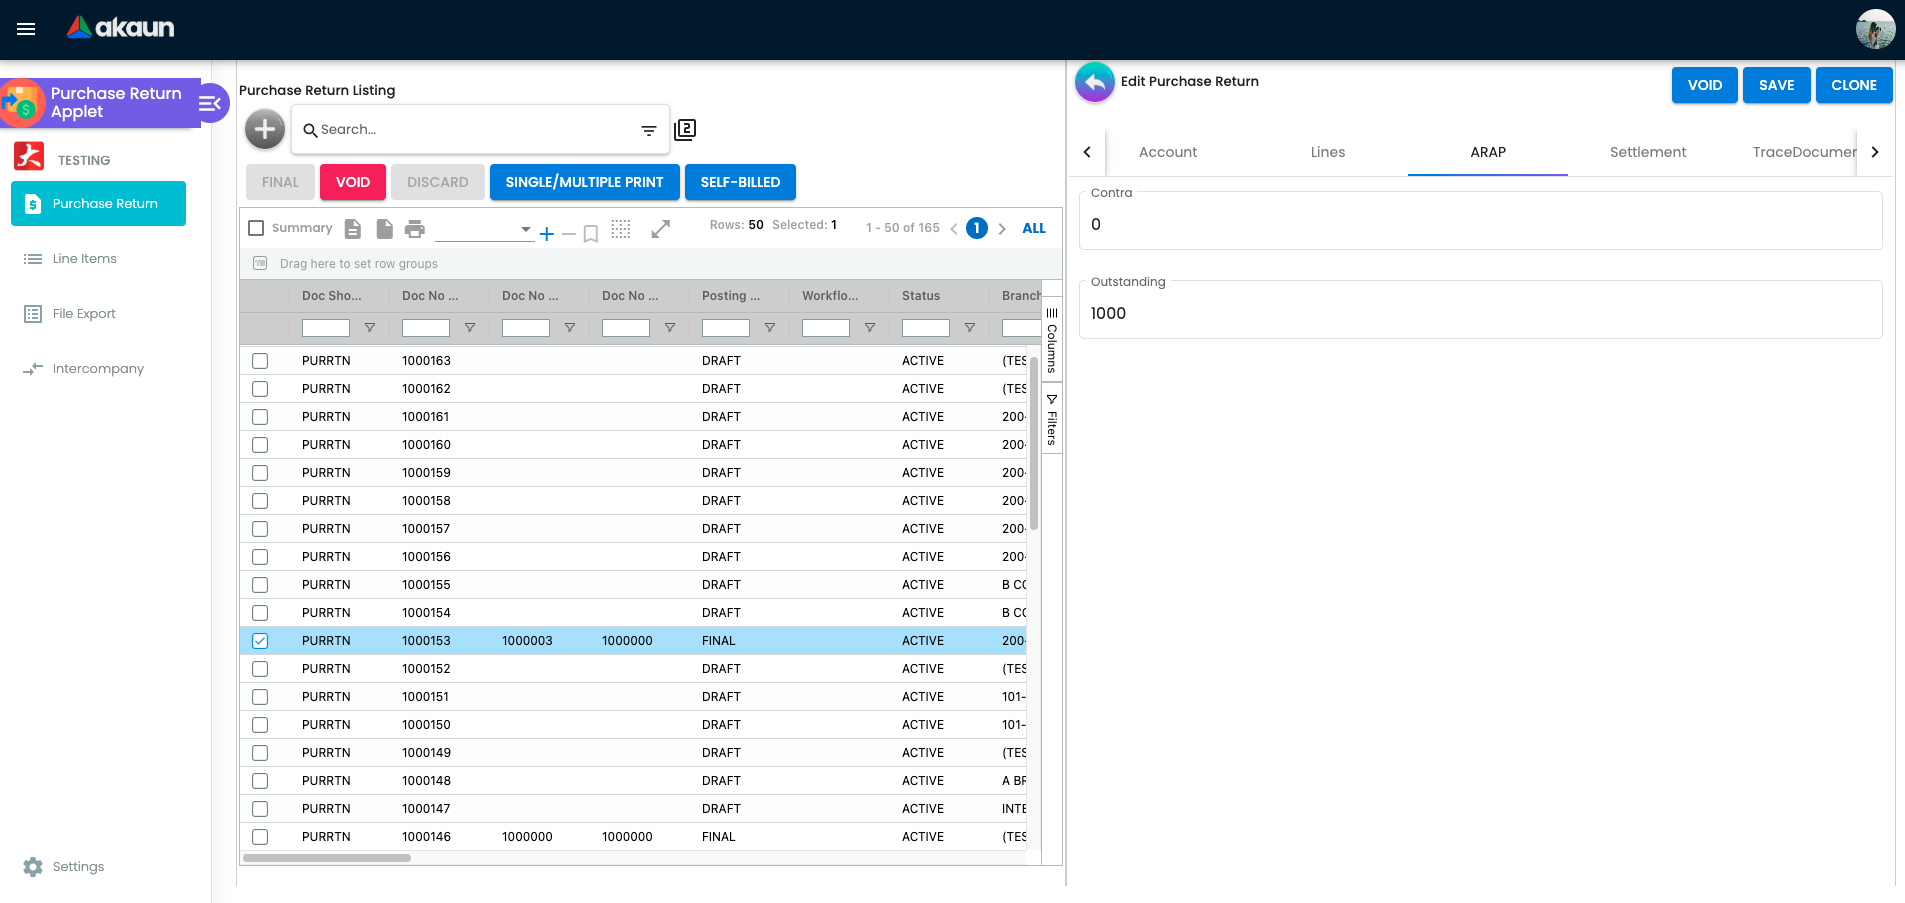Switch to the Settlement tab

1647,152
